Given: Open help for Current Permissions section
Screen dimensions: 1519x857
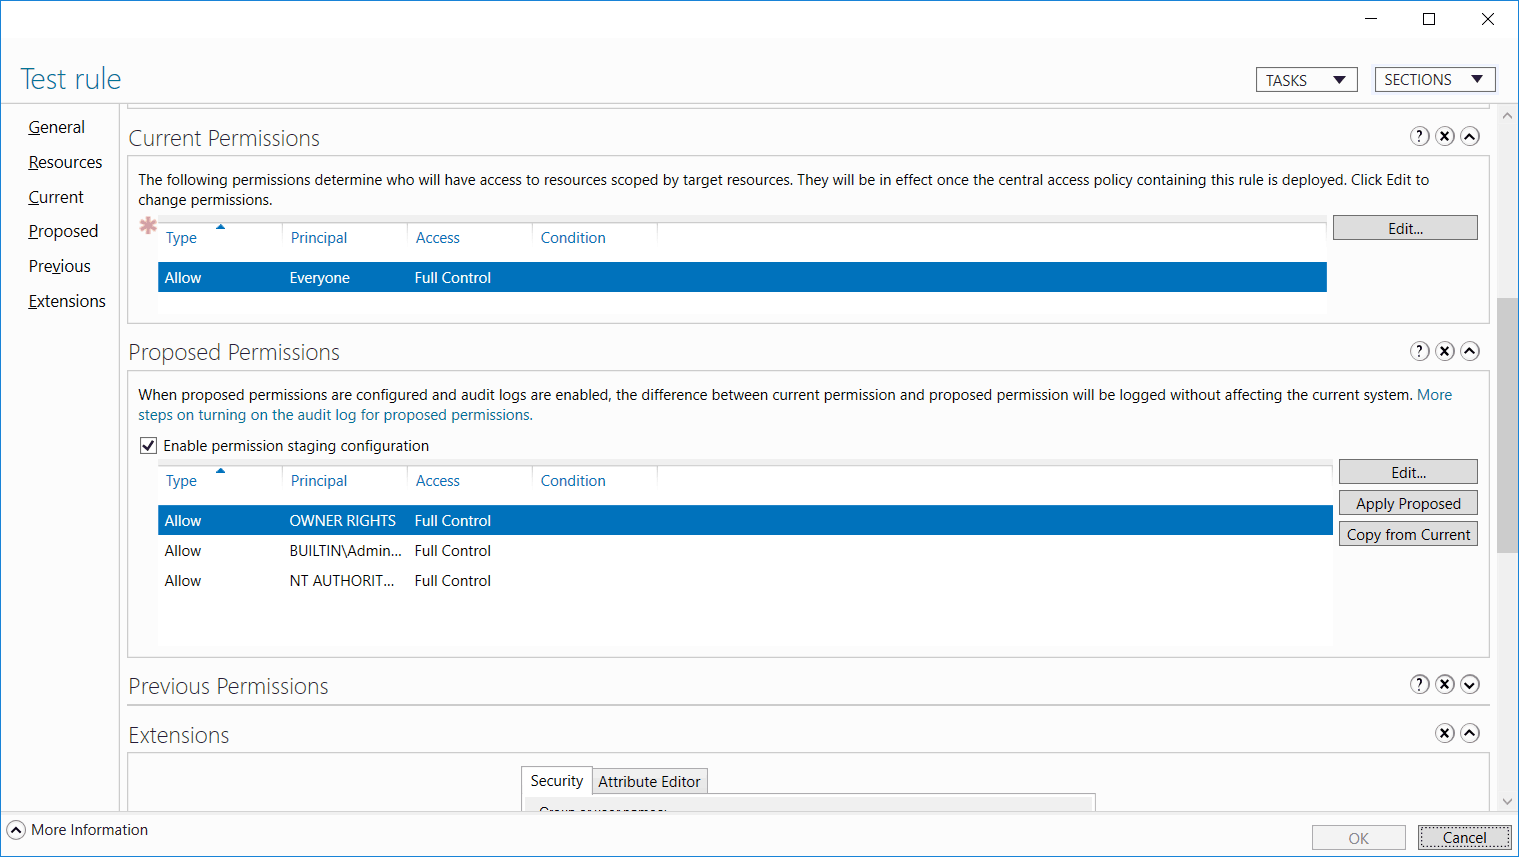Looking at the screenshot, I should tap(1420, 136).
